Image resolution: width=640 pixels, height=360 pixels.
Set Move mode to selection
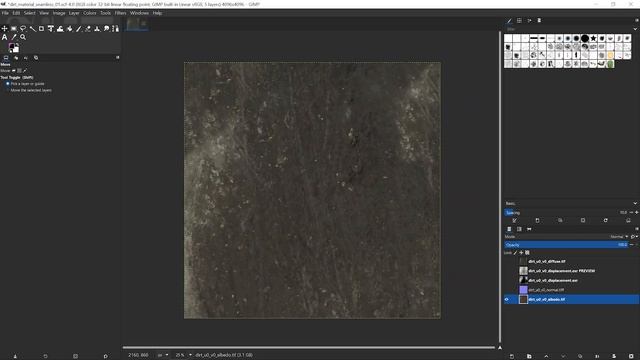pyautogui.click(x=19, y=71)
